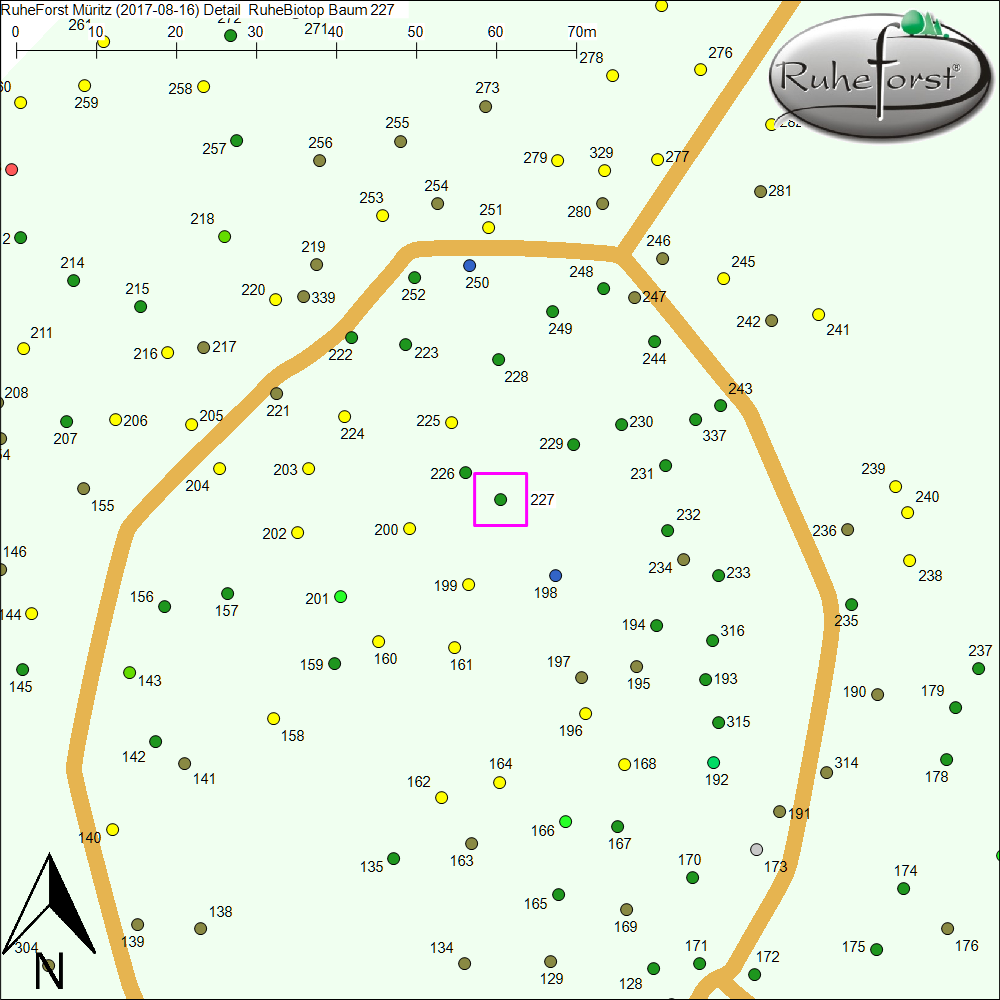Select the olive marker for tree 273
Screen dimensions: 1000x1000
(485, 106)
